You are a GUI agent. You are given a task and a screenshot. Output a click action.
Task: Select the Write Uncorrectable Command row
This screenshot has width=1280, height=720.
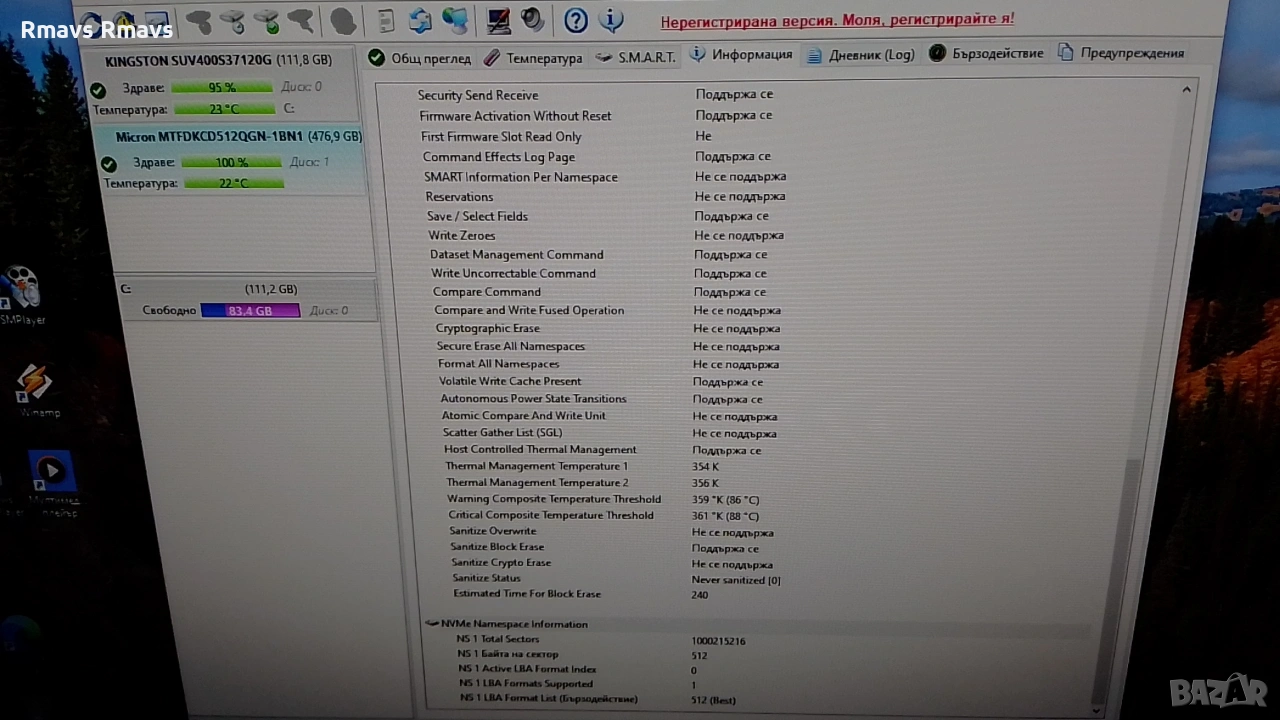coord(600,273)
